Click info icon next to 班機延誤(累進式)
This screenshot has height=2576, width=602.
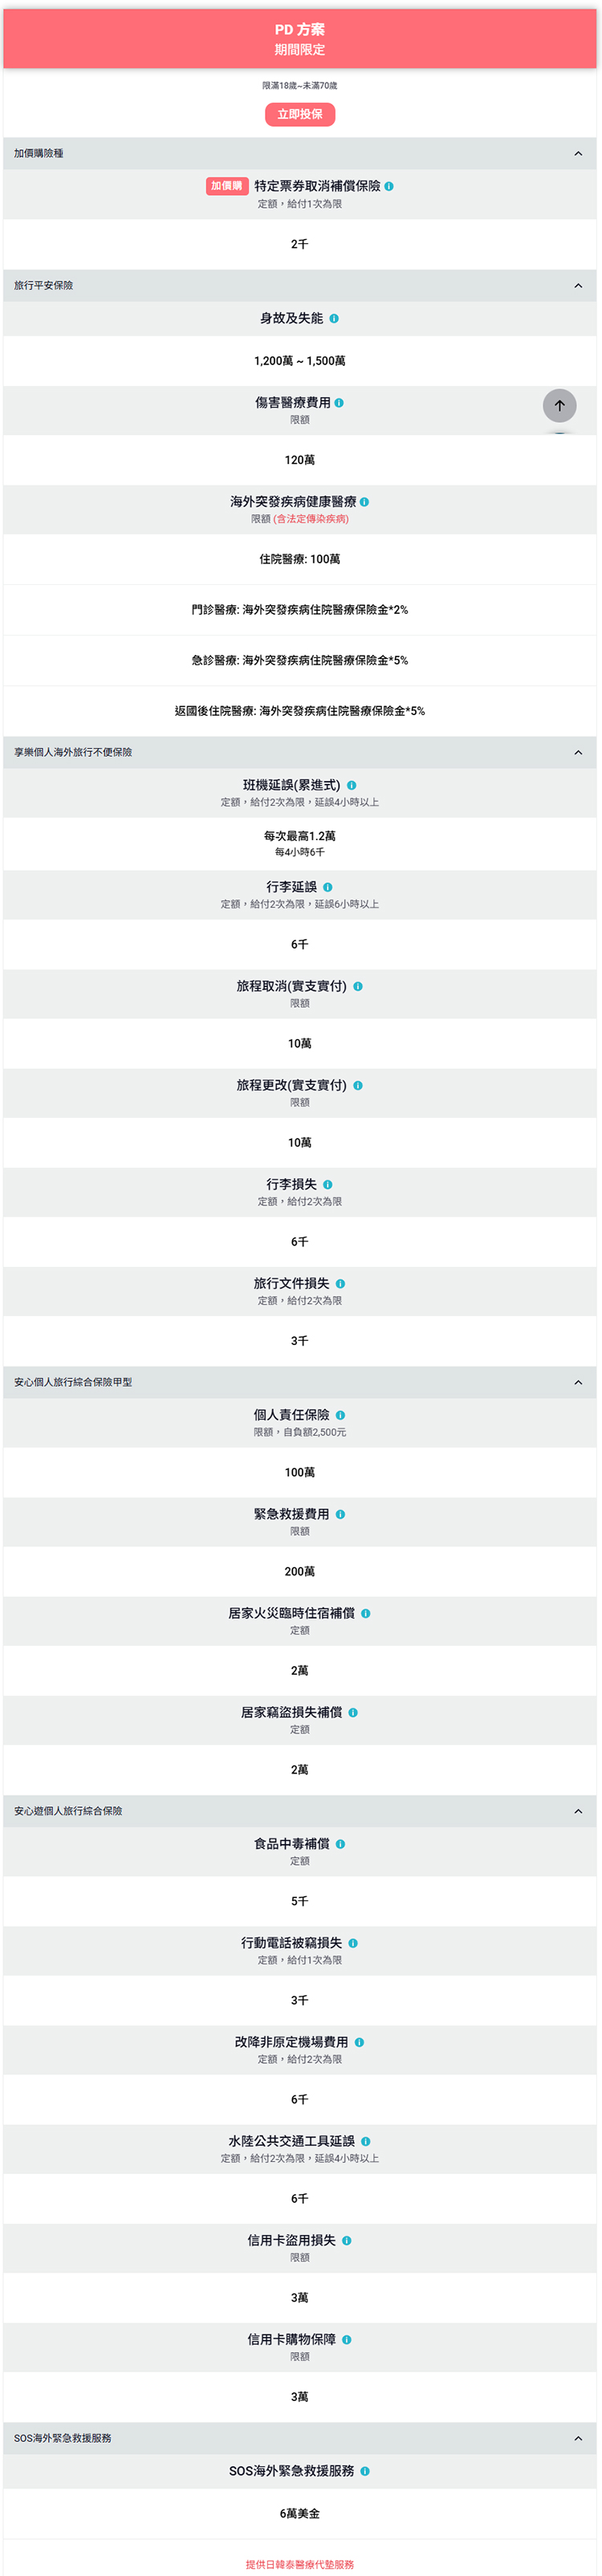[x=352, y=786]
